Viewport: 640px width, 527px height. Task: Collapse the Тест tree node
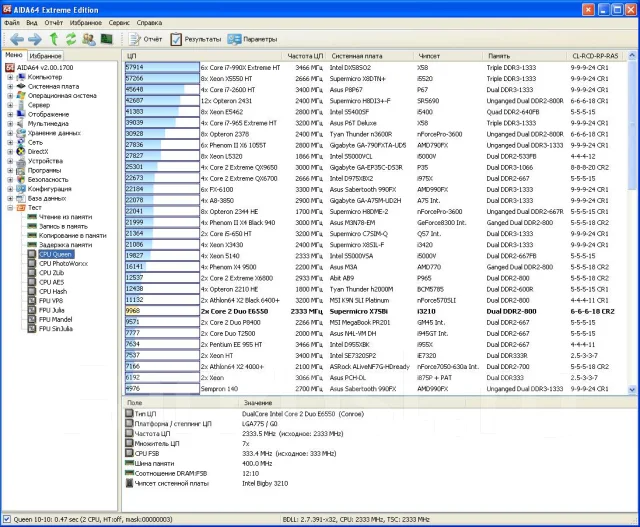click(10, 207)
